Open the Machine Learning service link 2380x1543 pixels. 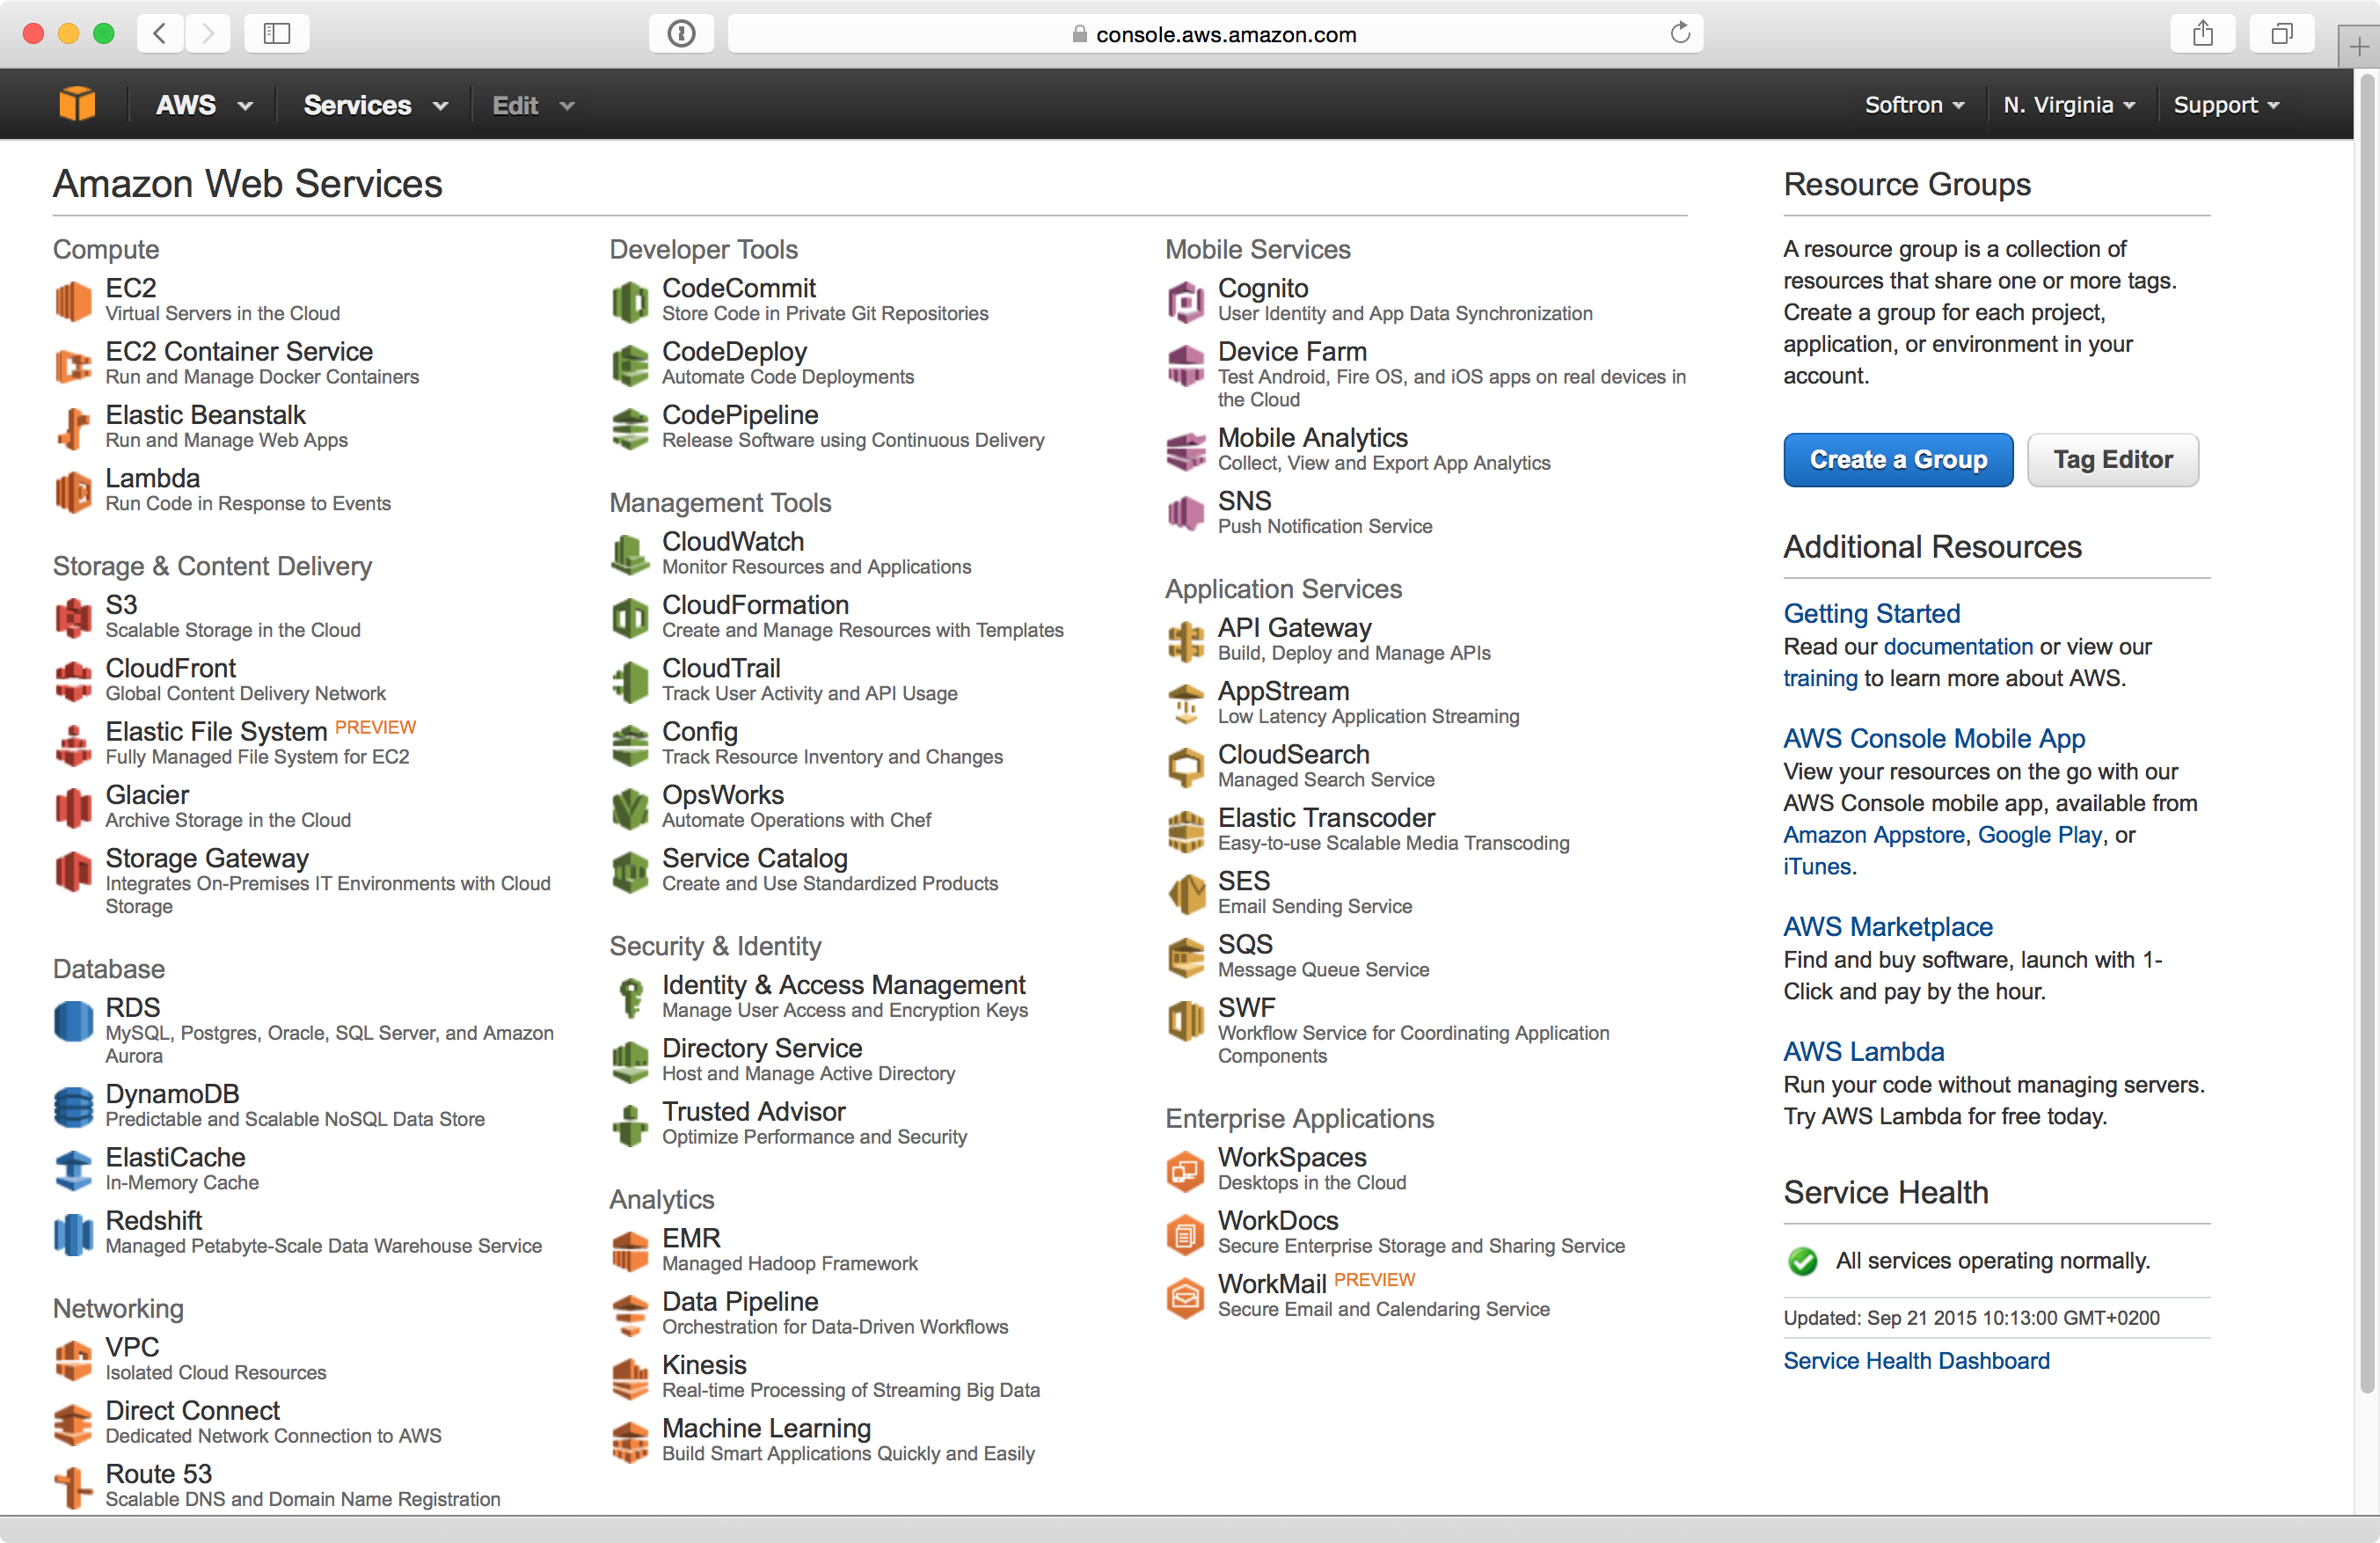[766, 1428]
